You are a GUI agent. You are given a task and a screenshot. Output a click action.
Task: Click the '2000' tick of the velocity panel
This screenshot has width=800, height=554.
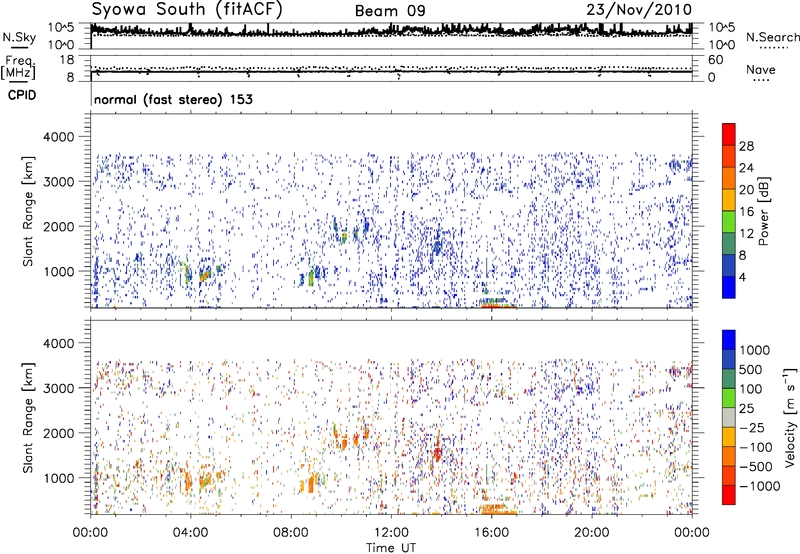(61, 433)
